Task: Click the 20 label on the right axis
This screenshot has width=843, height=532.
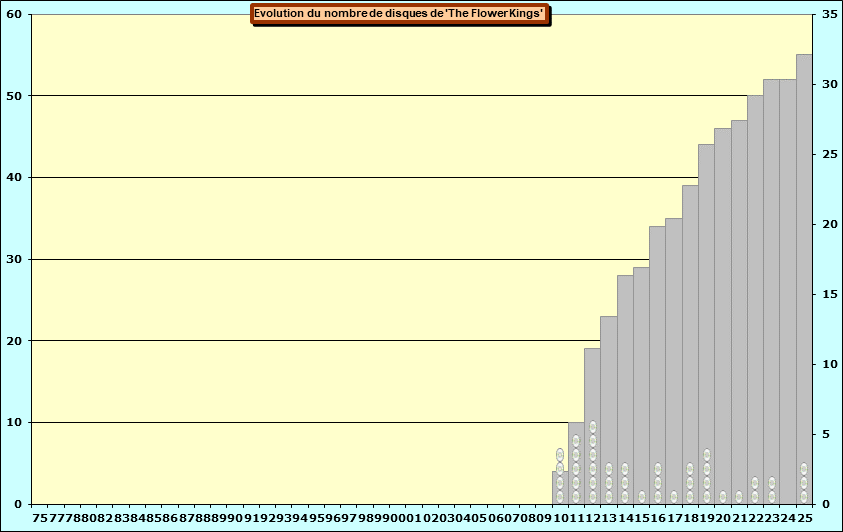Action: [x=830, y=224]
